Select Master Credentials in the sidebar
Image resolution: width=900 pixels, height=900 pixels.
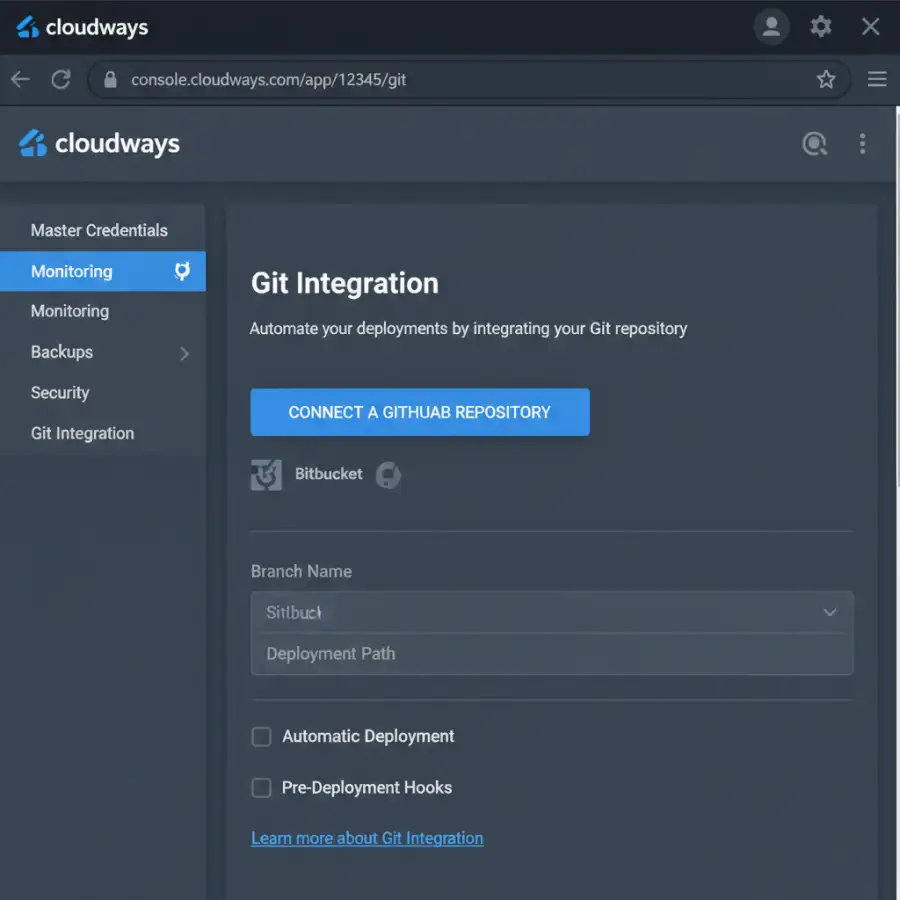click(x=97, y=230)
